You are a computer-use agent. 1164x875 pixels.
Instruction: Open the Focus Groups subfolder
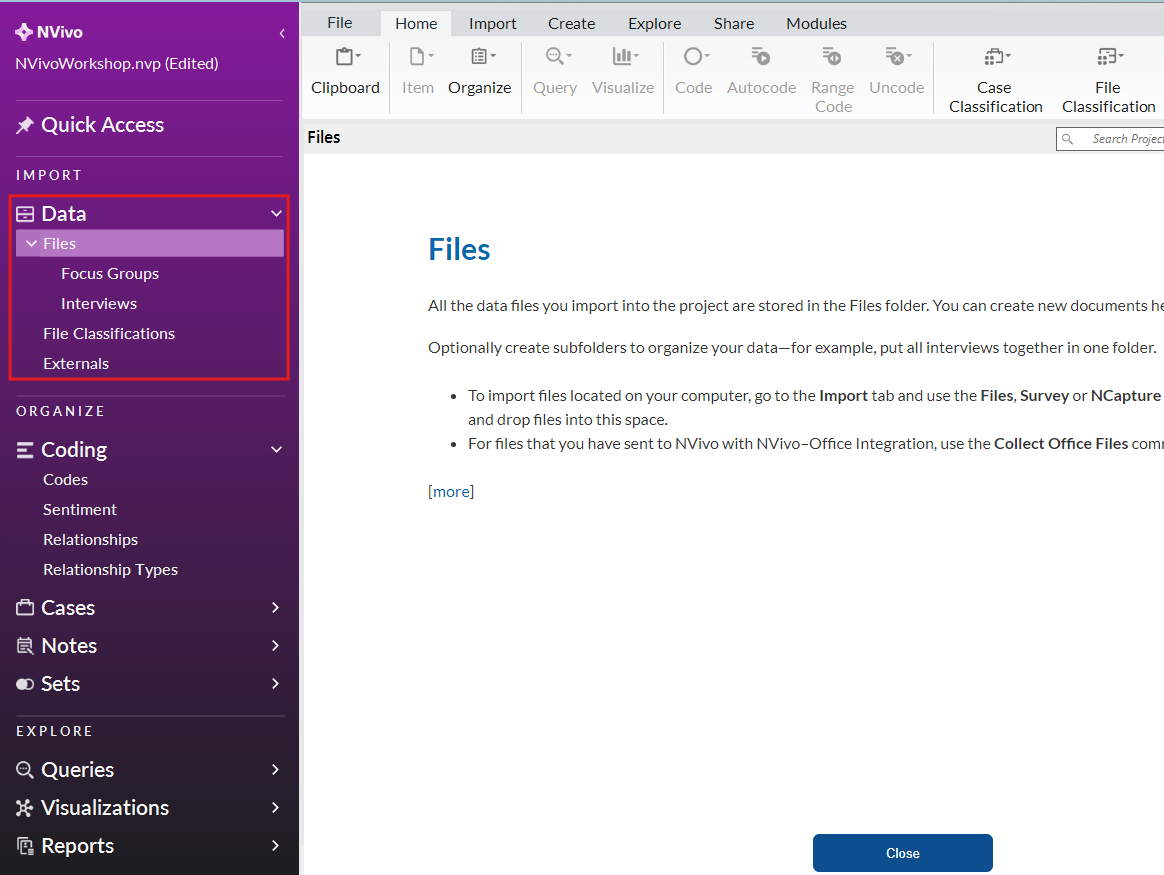click(x=110, y=274)
